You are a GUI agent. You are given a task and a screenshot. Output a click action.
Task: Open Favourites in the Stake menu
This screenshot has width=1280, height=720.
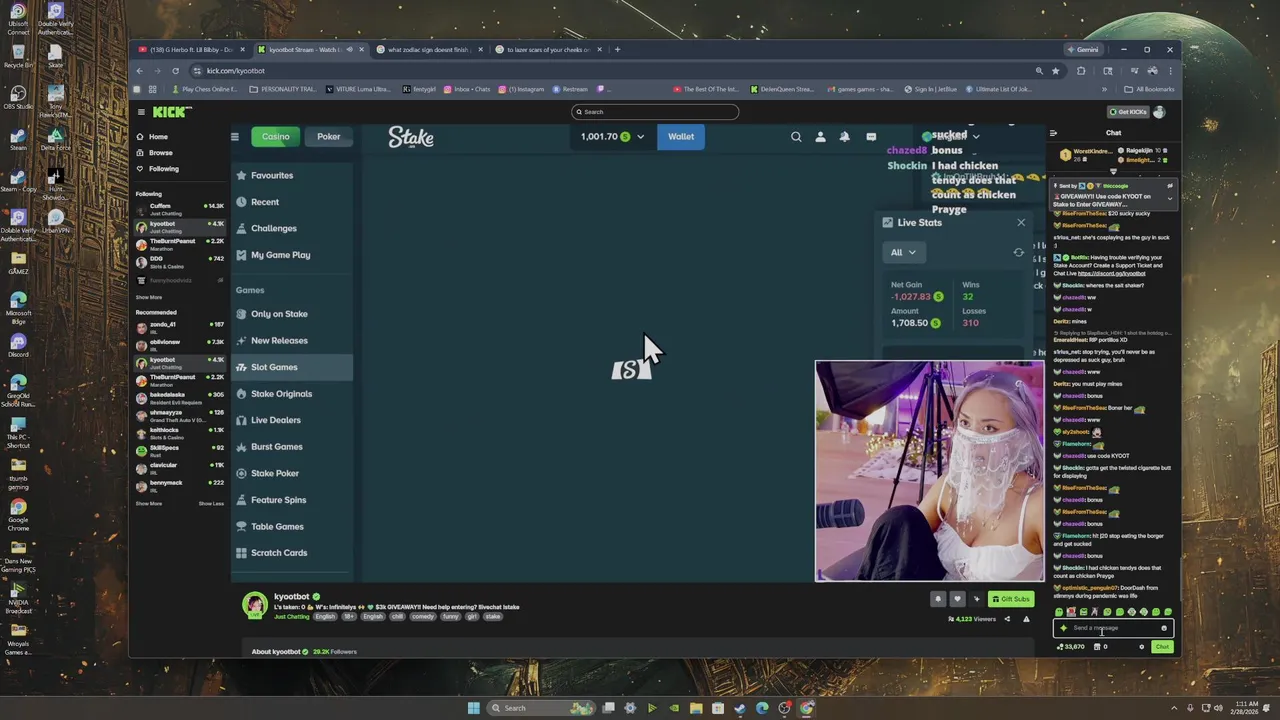(x=292, y=175)
